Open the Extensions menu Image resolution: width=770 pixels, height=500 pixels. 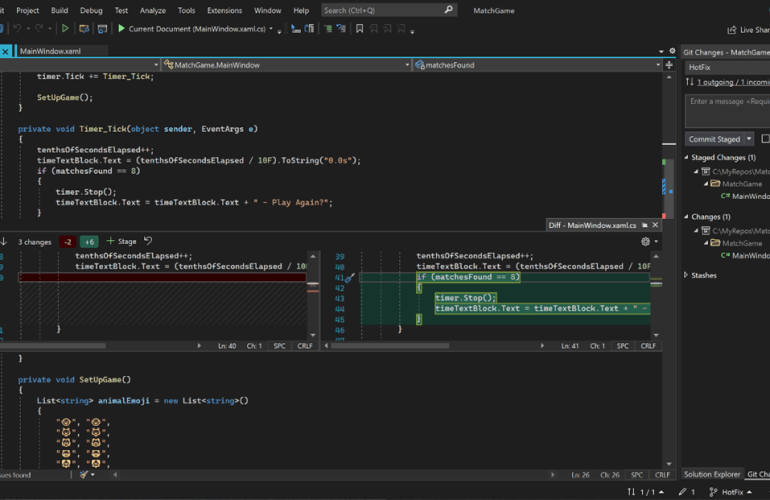224,10
